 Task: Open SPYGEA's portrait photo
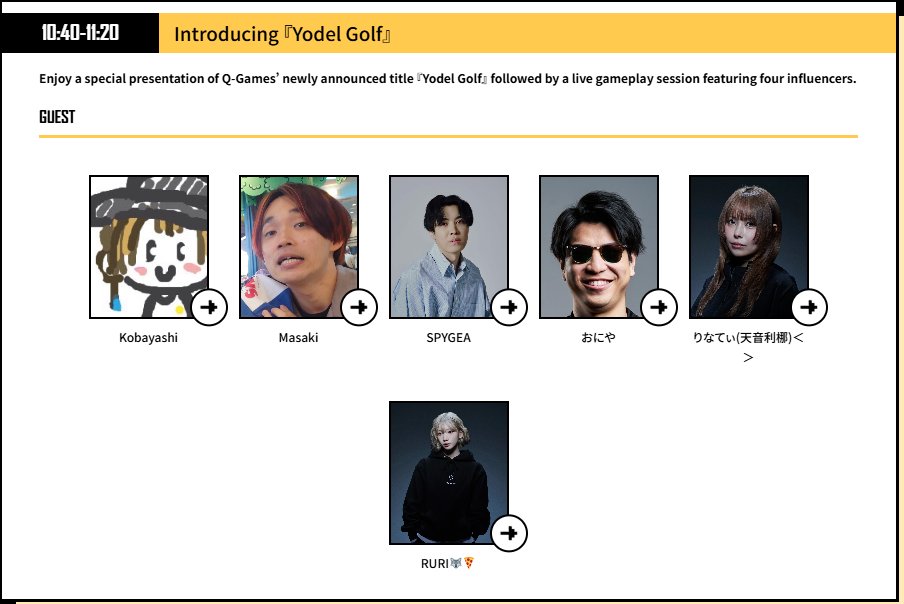pos(449,247)
